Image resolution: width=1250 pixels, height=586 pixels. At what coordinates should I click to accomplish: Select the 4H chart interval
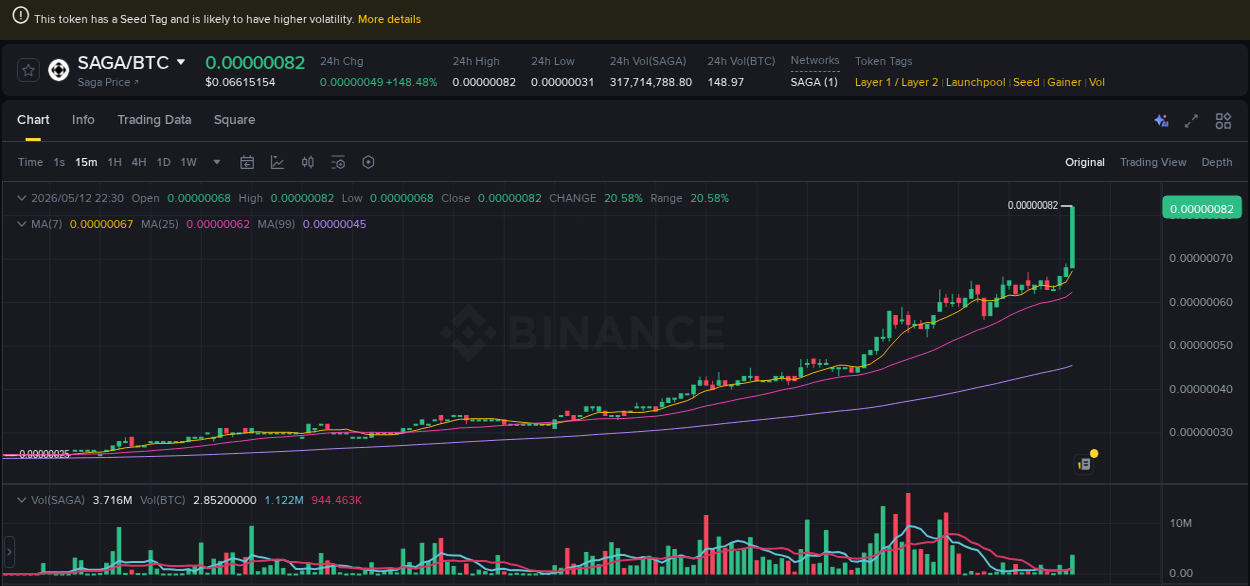tap(139, 162)
